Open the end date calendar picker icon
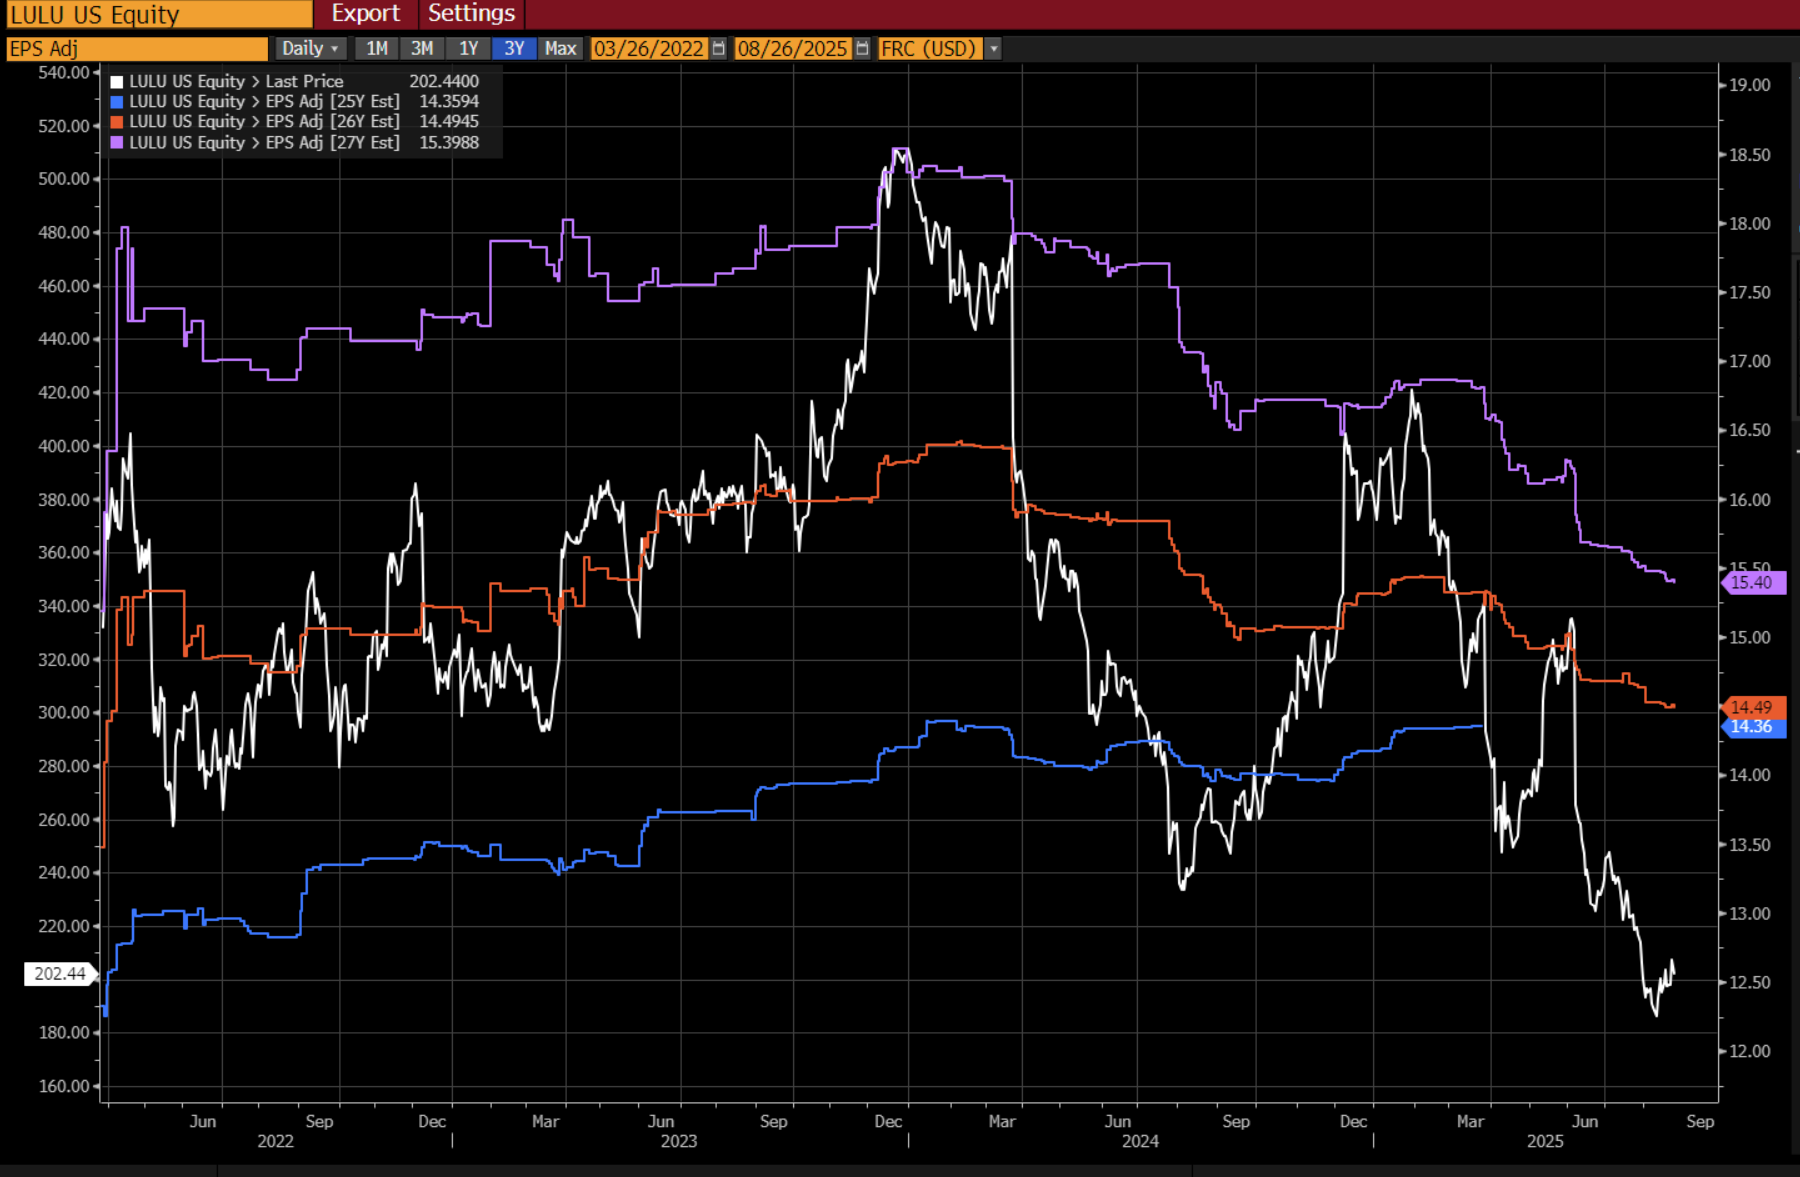Screen dimensions: 1800x1177 point(862,48)
